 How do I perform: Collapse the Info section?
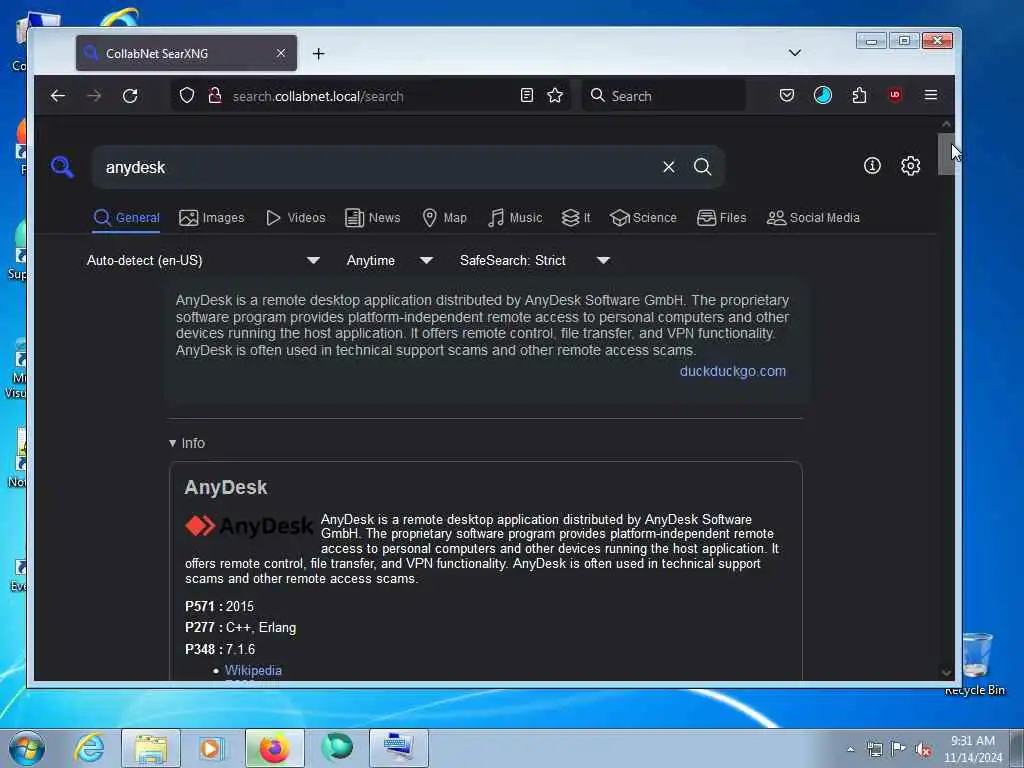[x=187, y=443]
